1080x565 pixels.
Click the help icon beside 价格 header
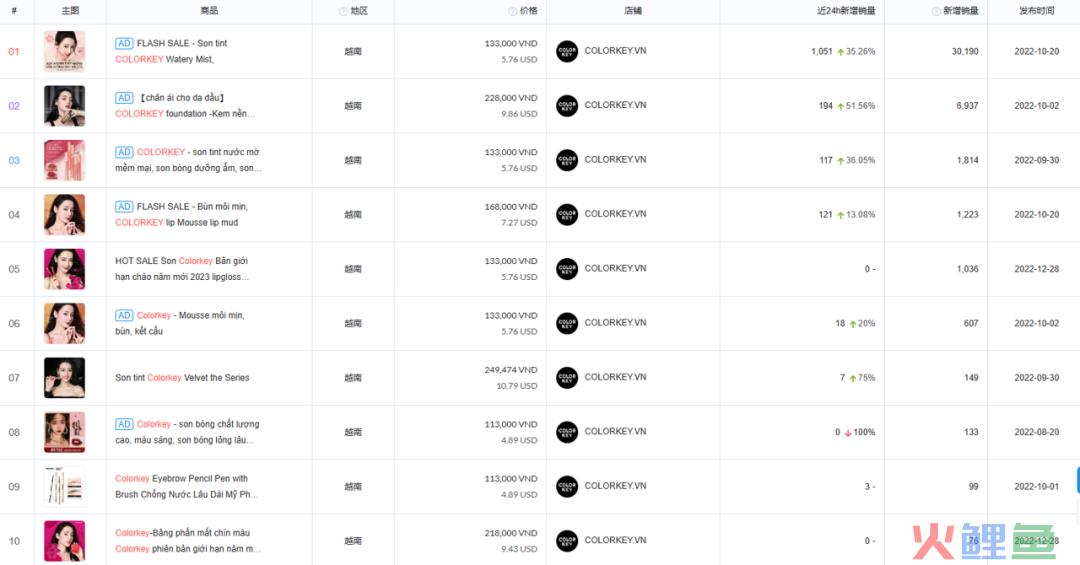tap(512, 11)
